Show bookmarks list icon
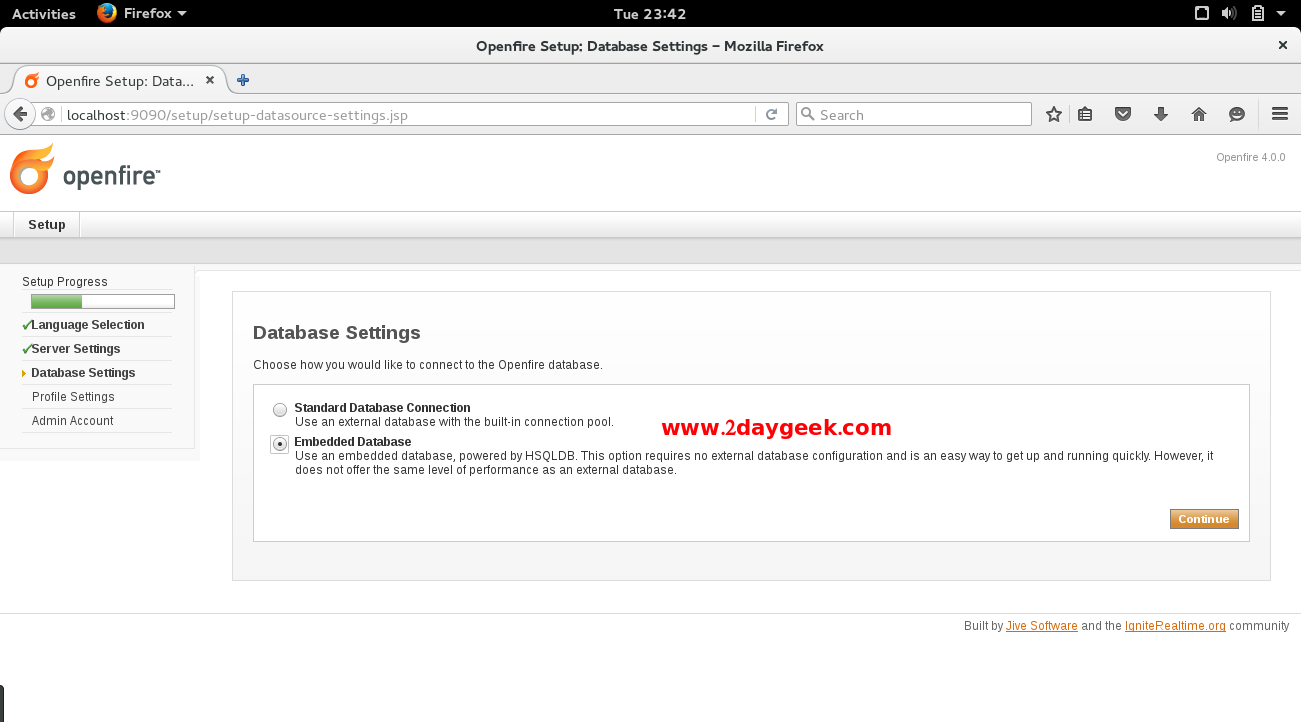1301x722 pixels. pos(1085,115)
